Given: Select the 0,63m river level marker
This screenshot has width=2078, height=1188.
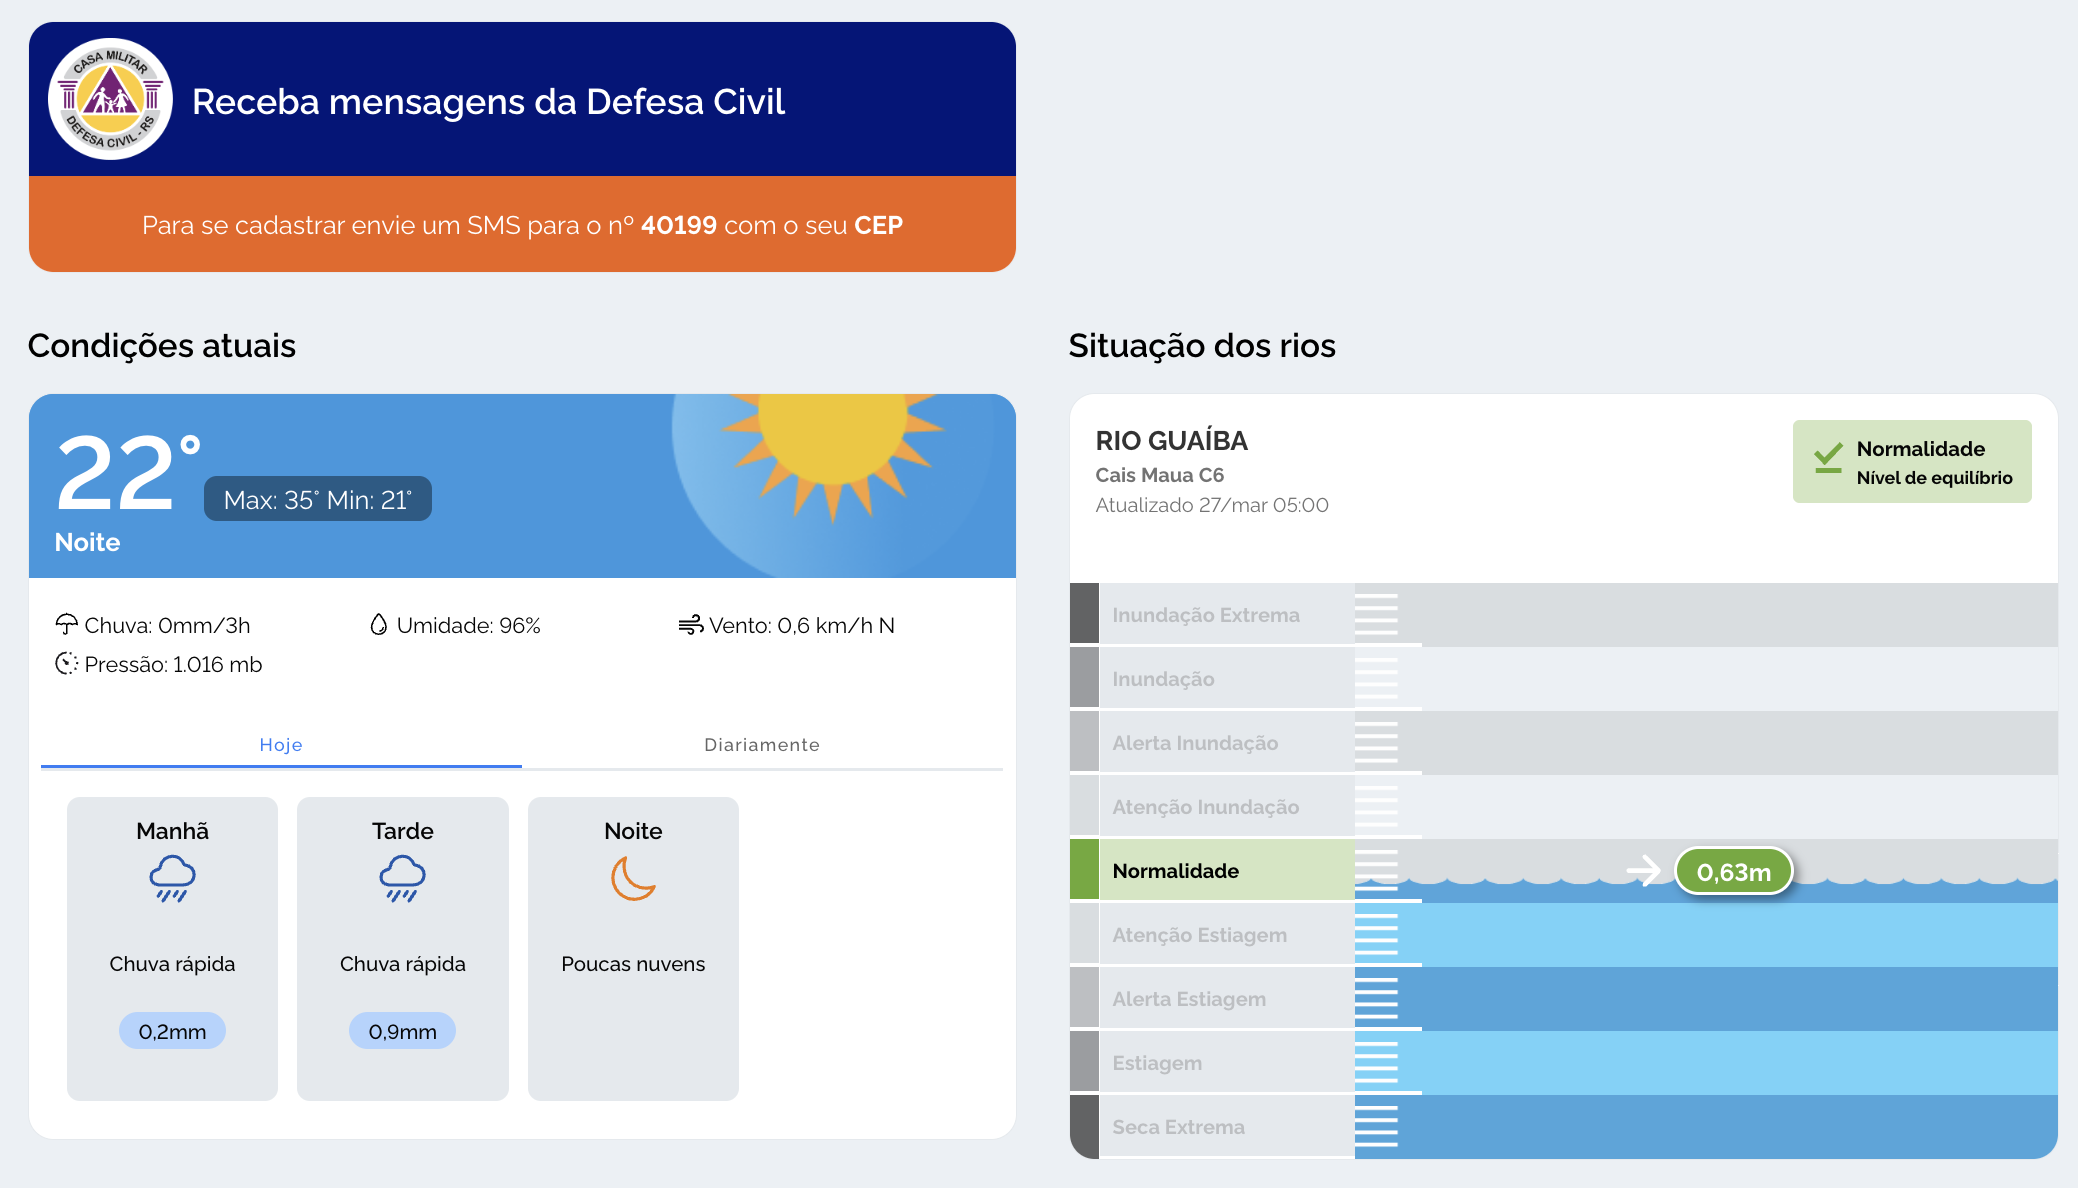Looking at the screenshot, I should [x=1733, y=872].
